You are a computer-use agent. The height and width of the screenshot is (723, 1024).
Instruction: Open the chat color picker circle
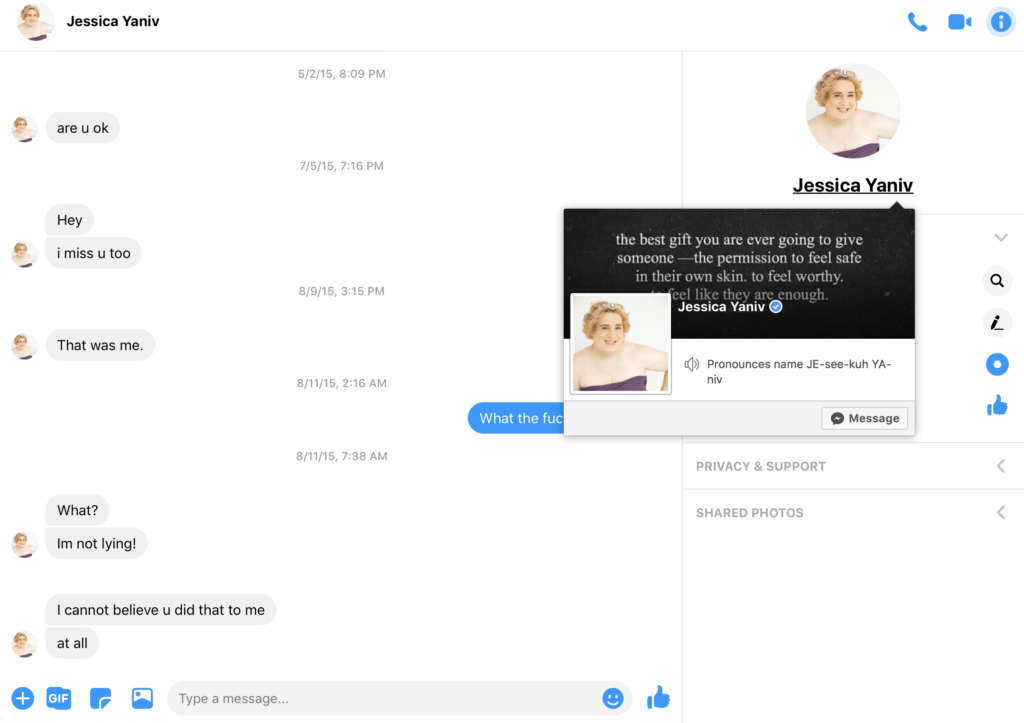pyautogui.click(x=997, y=364)
